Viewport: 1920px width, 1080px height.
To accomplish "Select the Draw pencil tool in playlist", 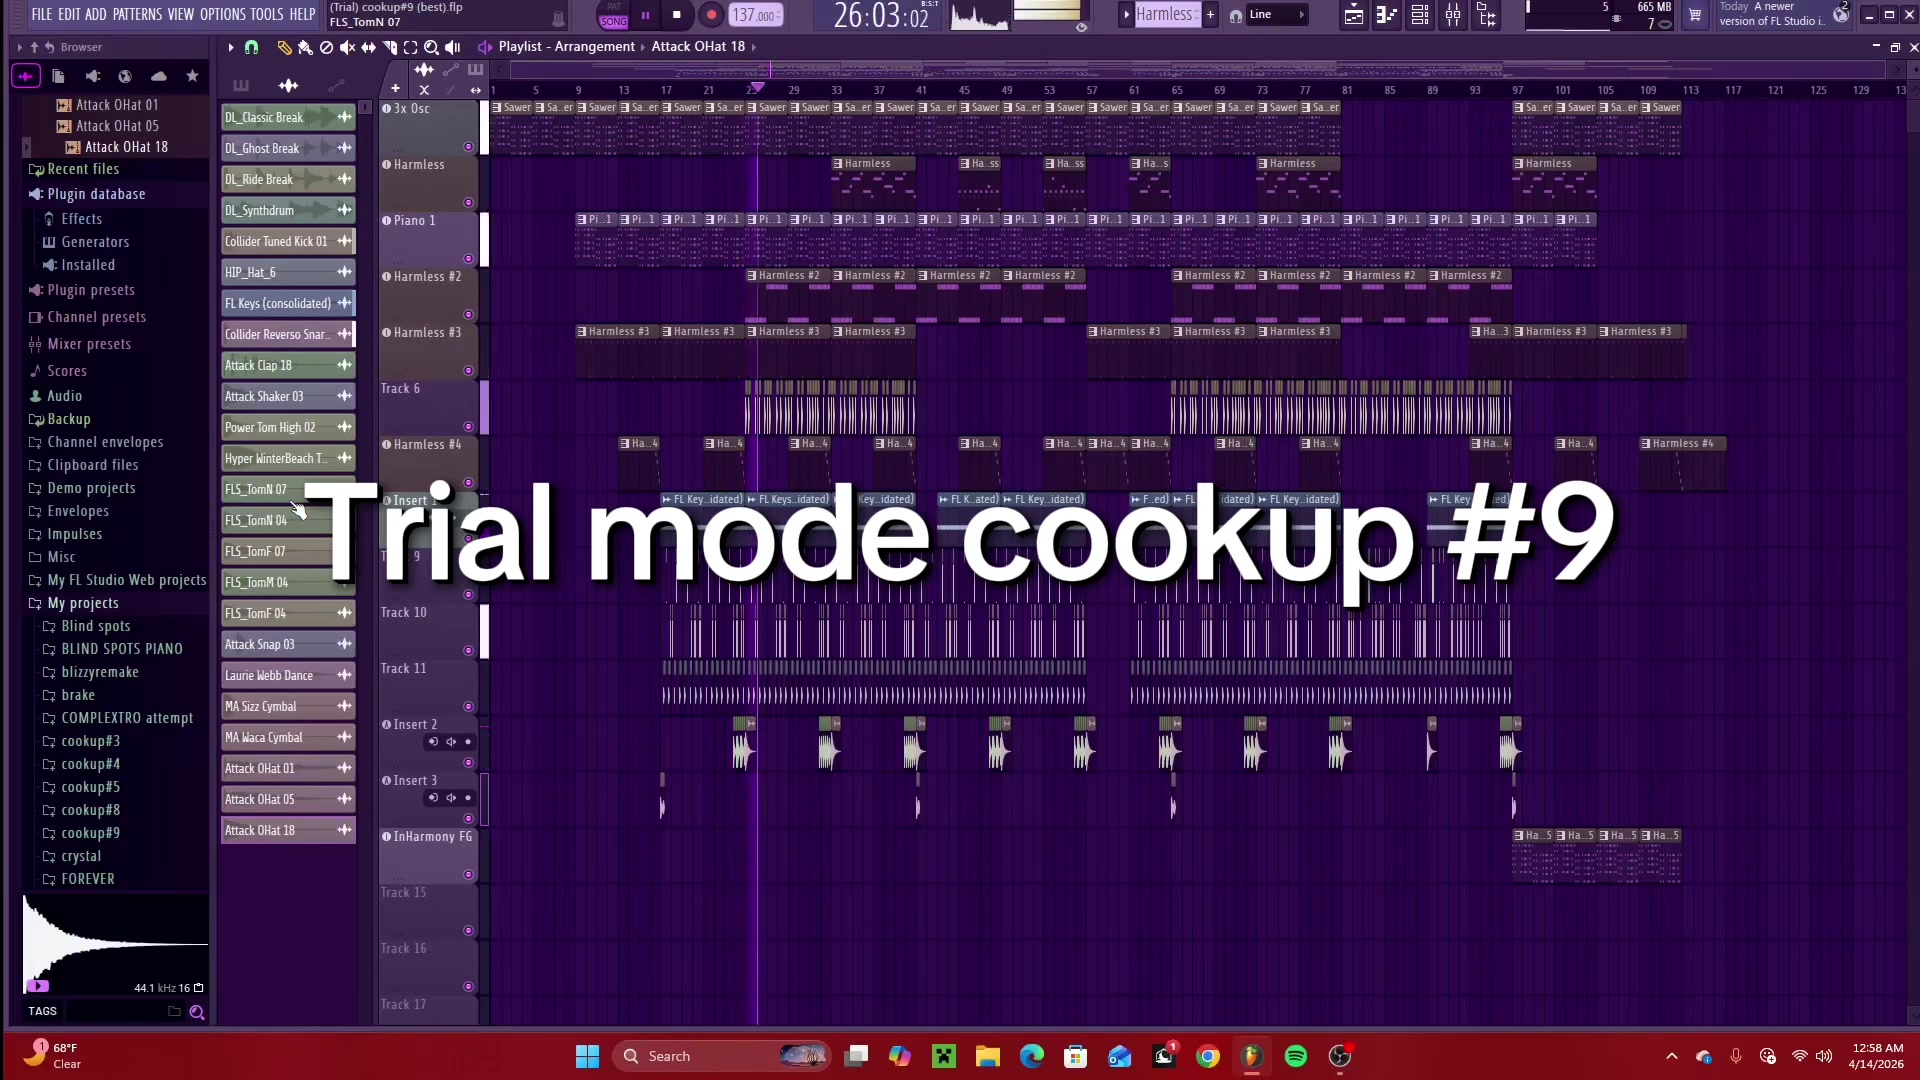I will click(x=284, y=47).
